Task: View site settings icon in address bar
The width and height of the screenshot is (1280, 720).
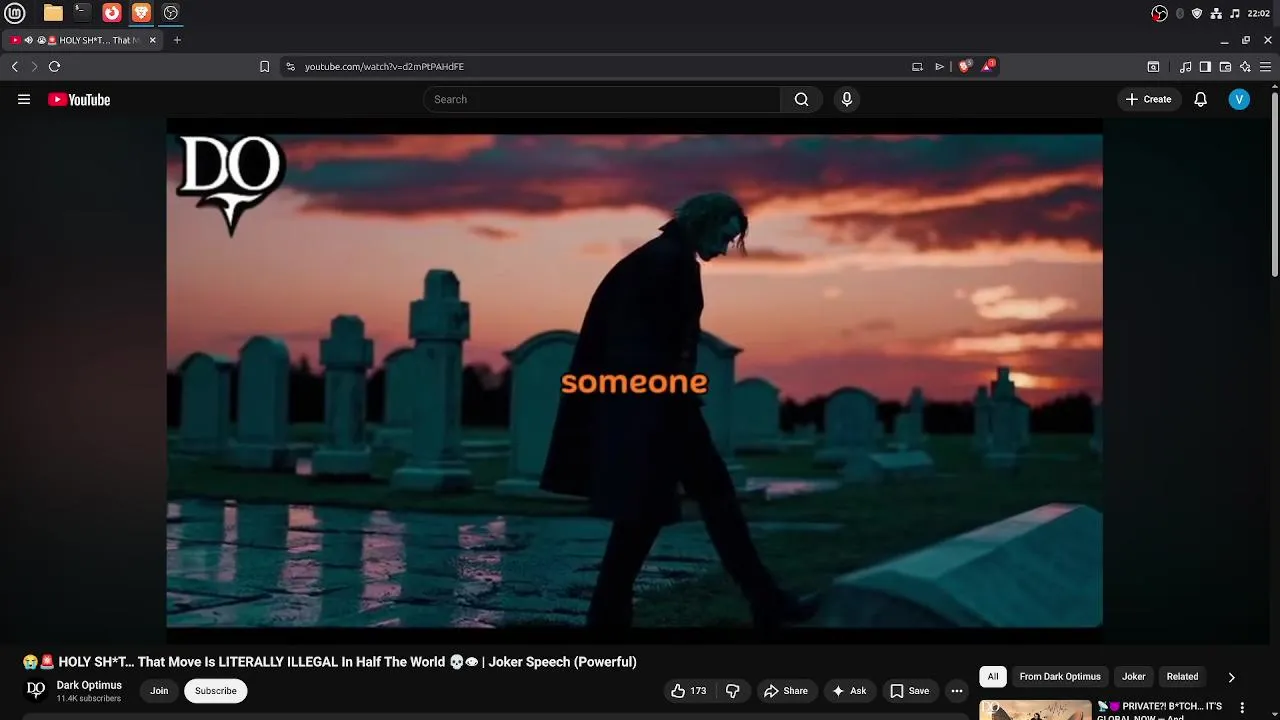Action: (x=290, y=66)
